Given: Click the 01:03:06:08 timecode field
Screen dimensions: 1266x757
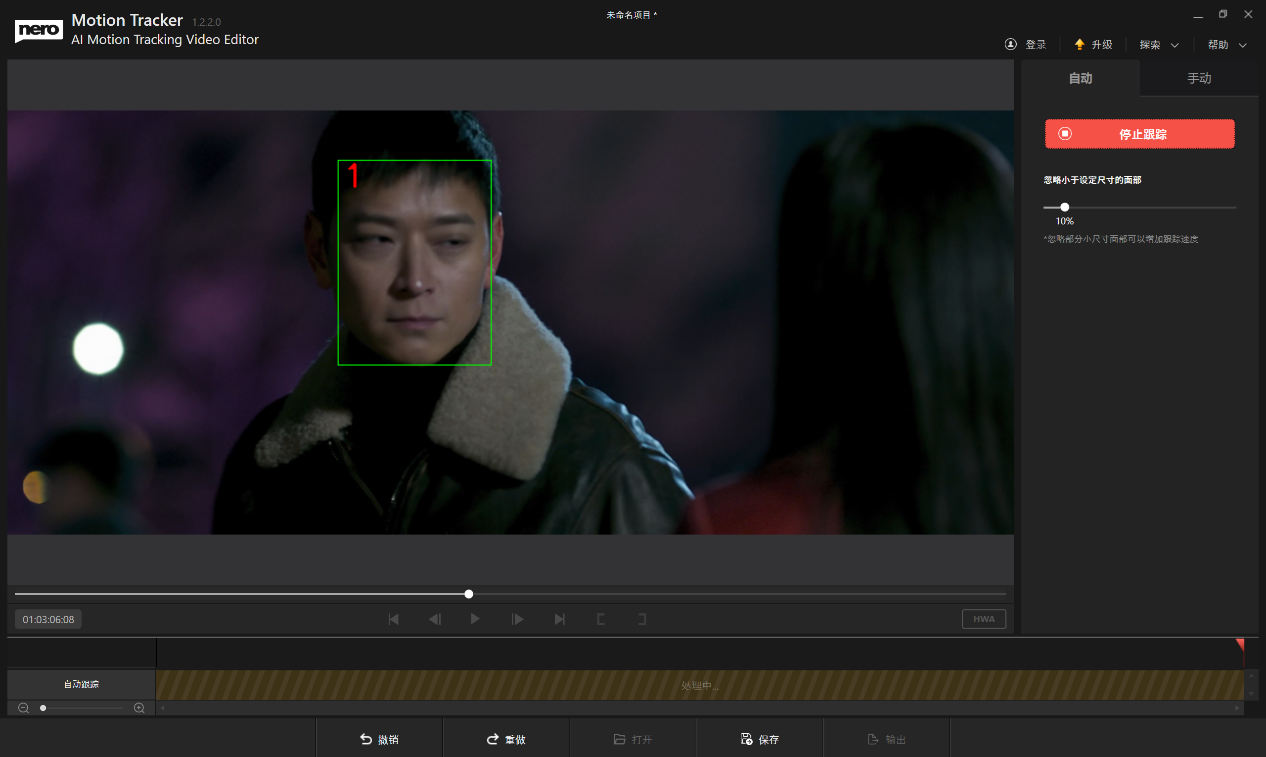Looking at the screenshot, I should point(48,619).
